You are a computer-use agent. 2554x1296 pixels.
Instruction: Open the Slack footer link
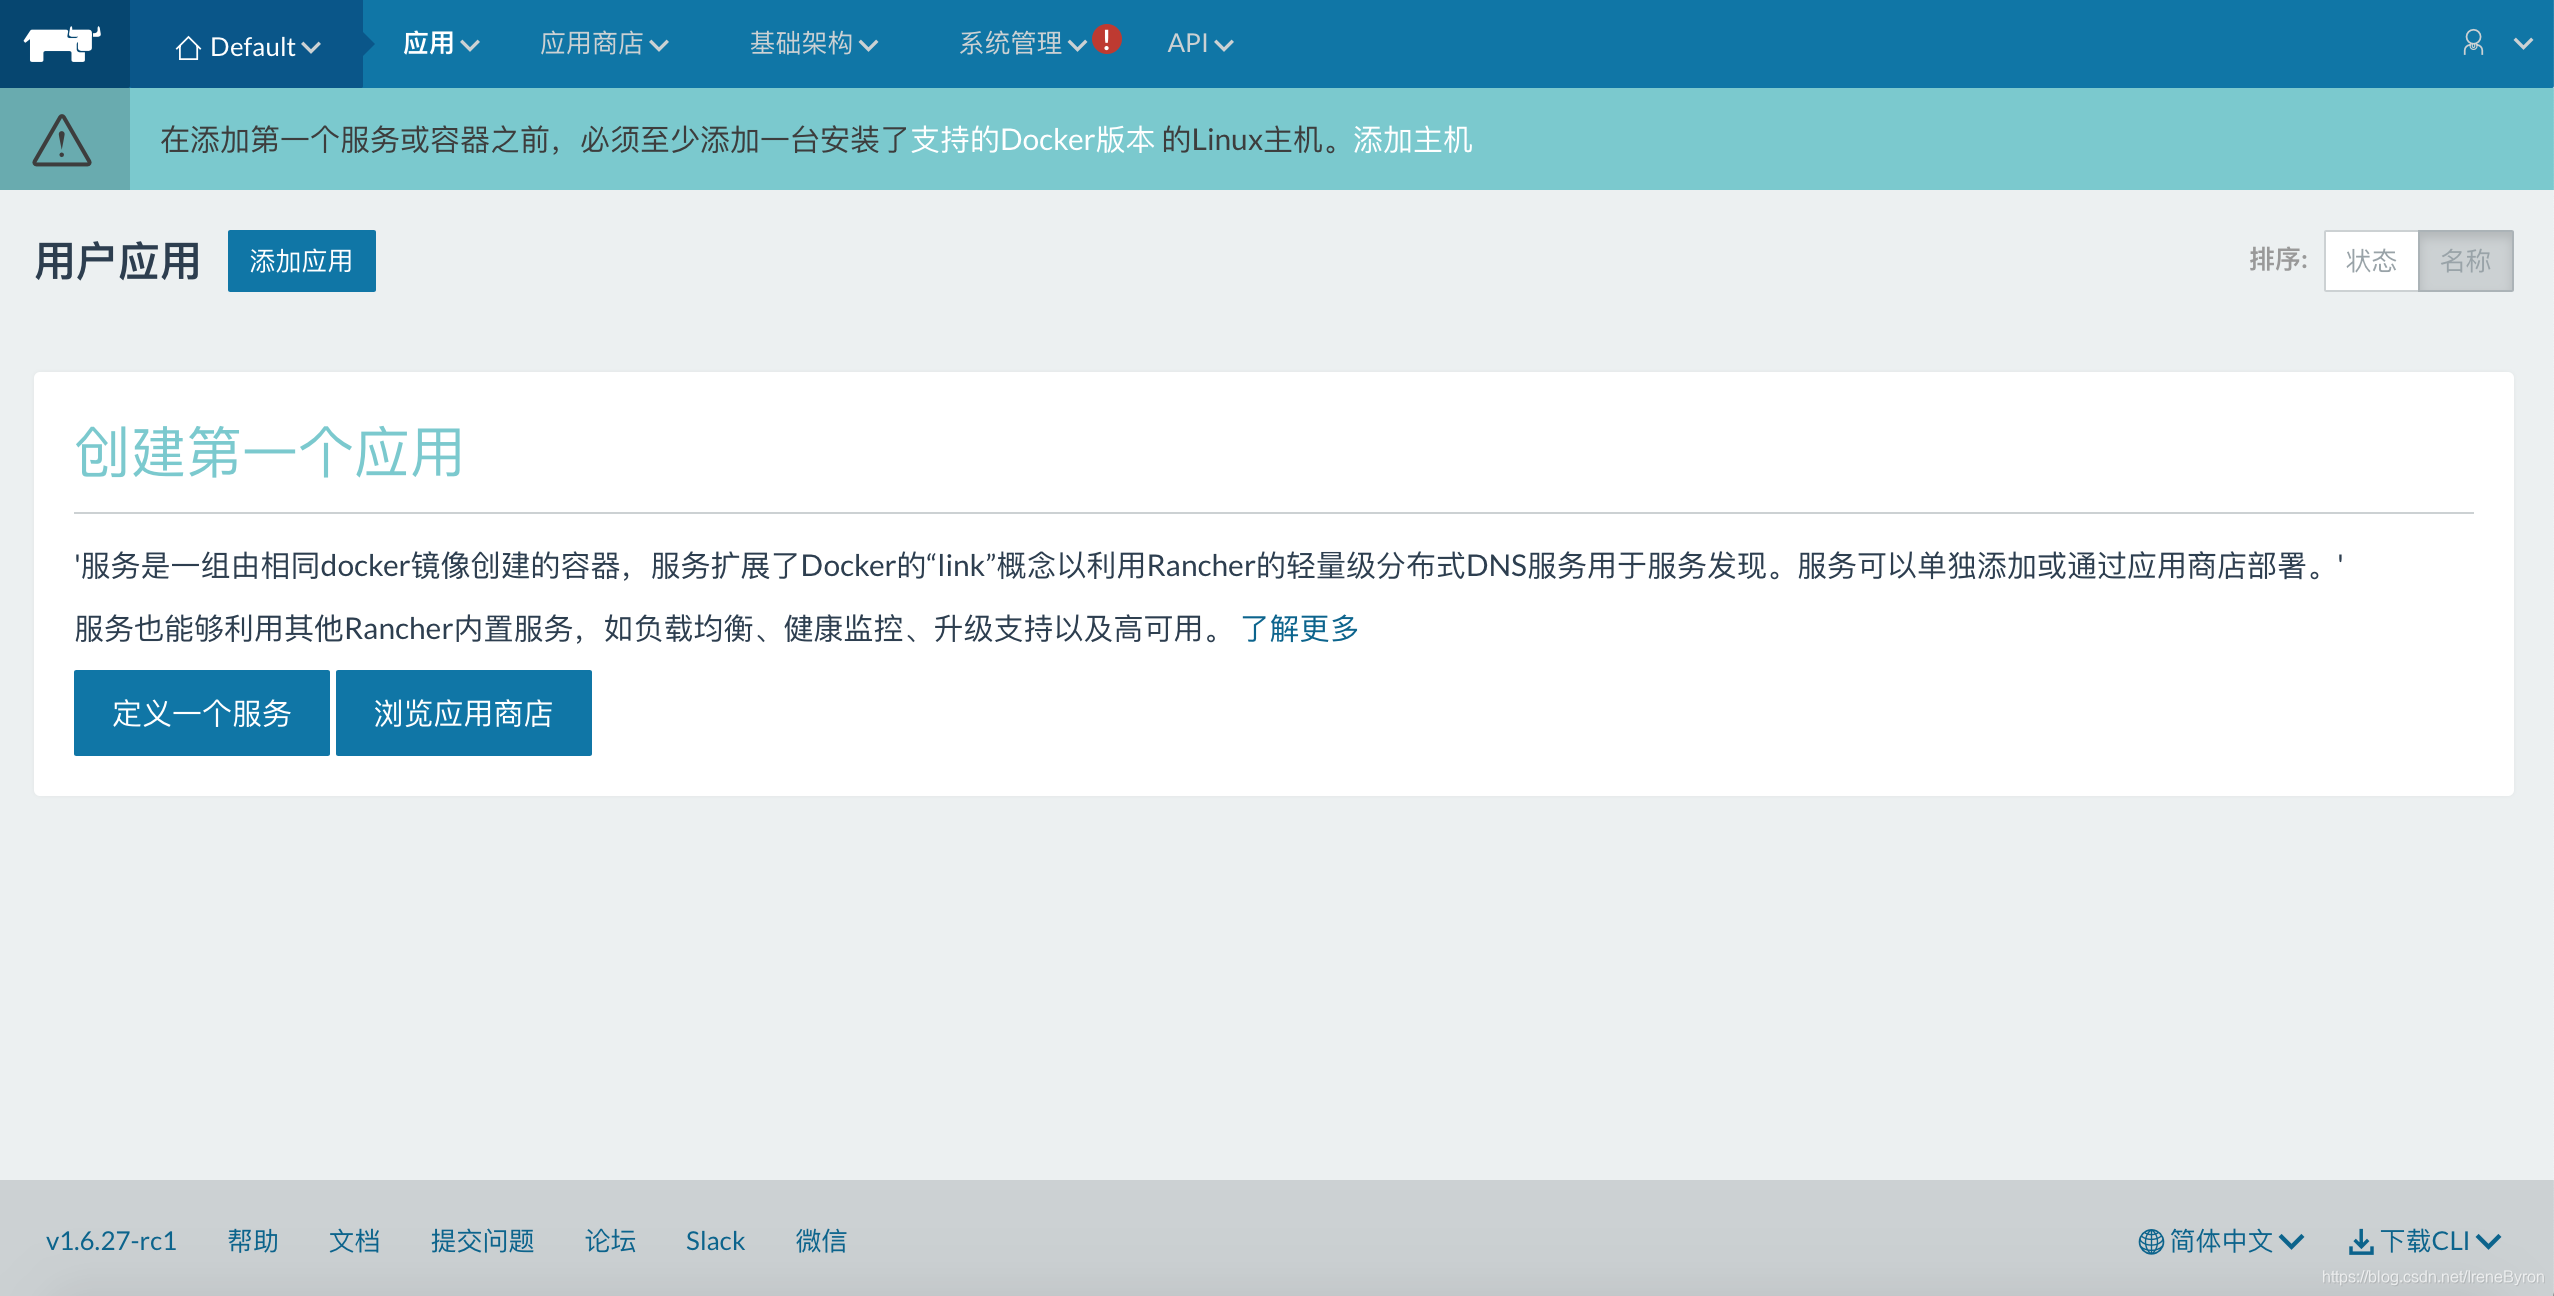point(715,1241)
